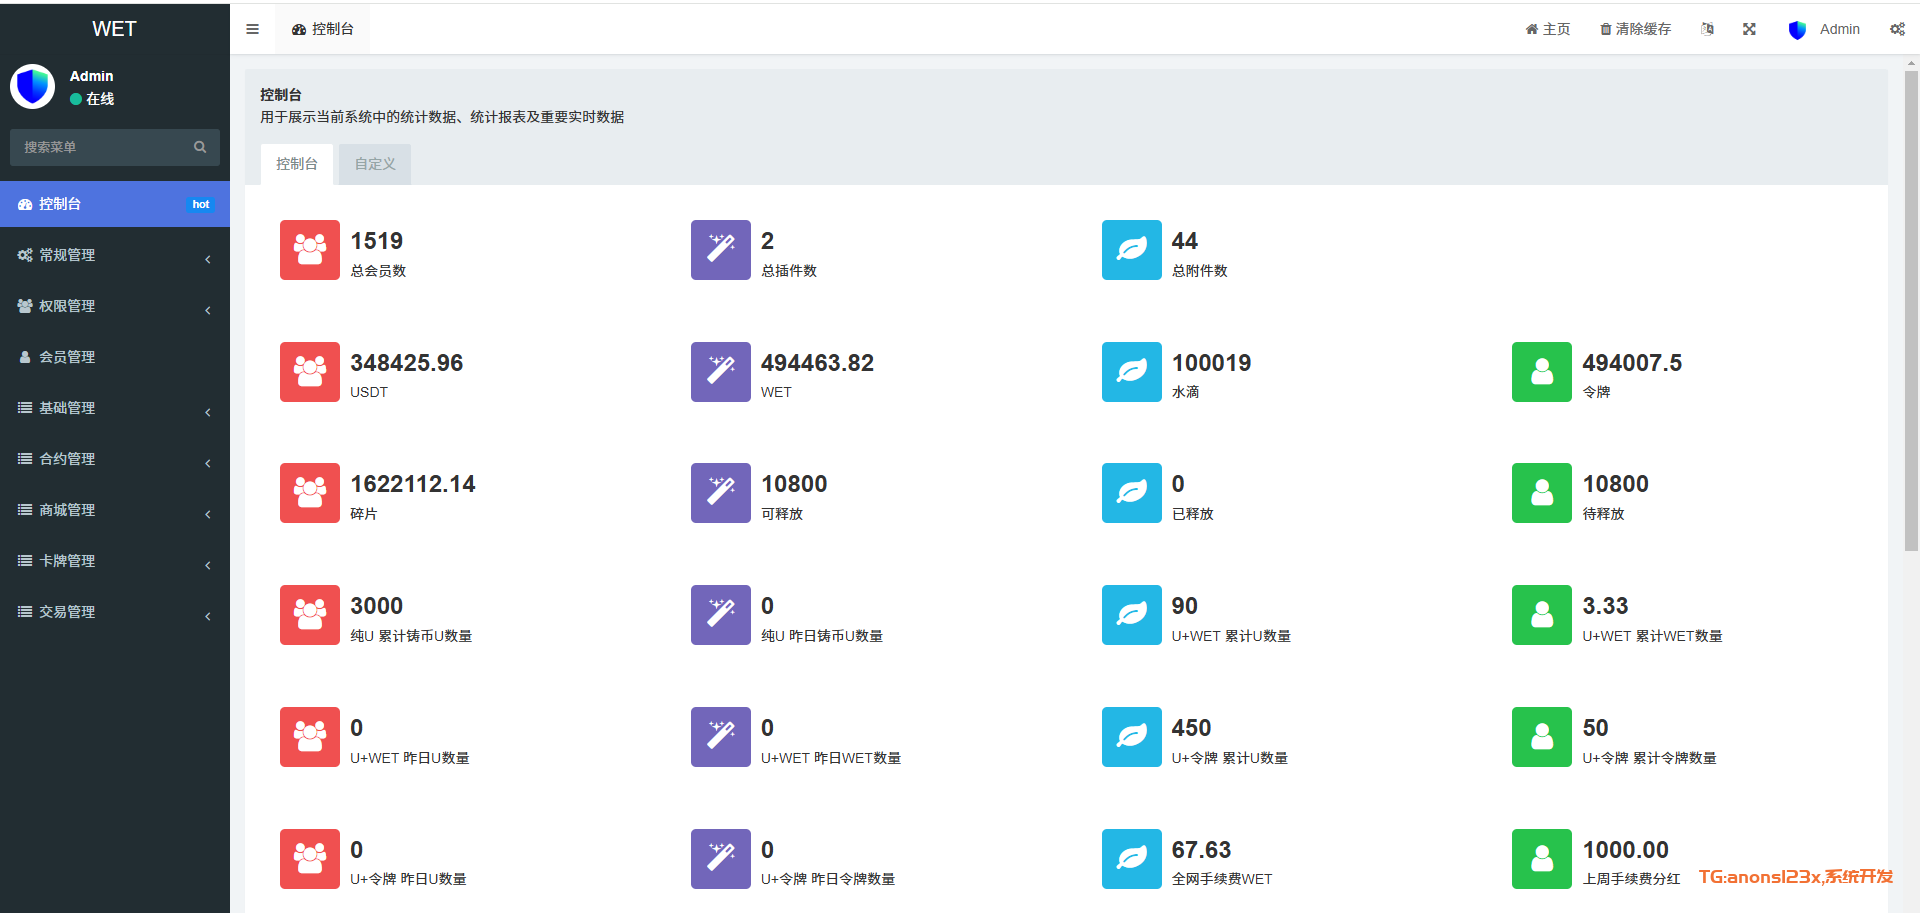Click the vertical page scrollbar
This screenshot has height=913, width=1920.
click(1911, 310)
